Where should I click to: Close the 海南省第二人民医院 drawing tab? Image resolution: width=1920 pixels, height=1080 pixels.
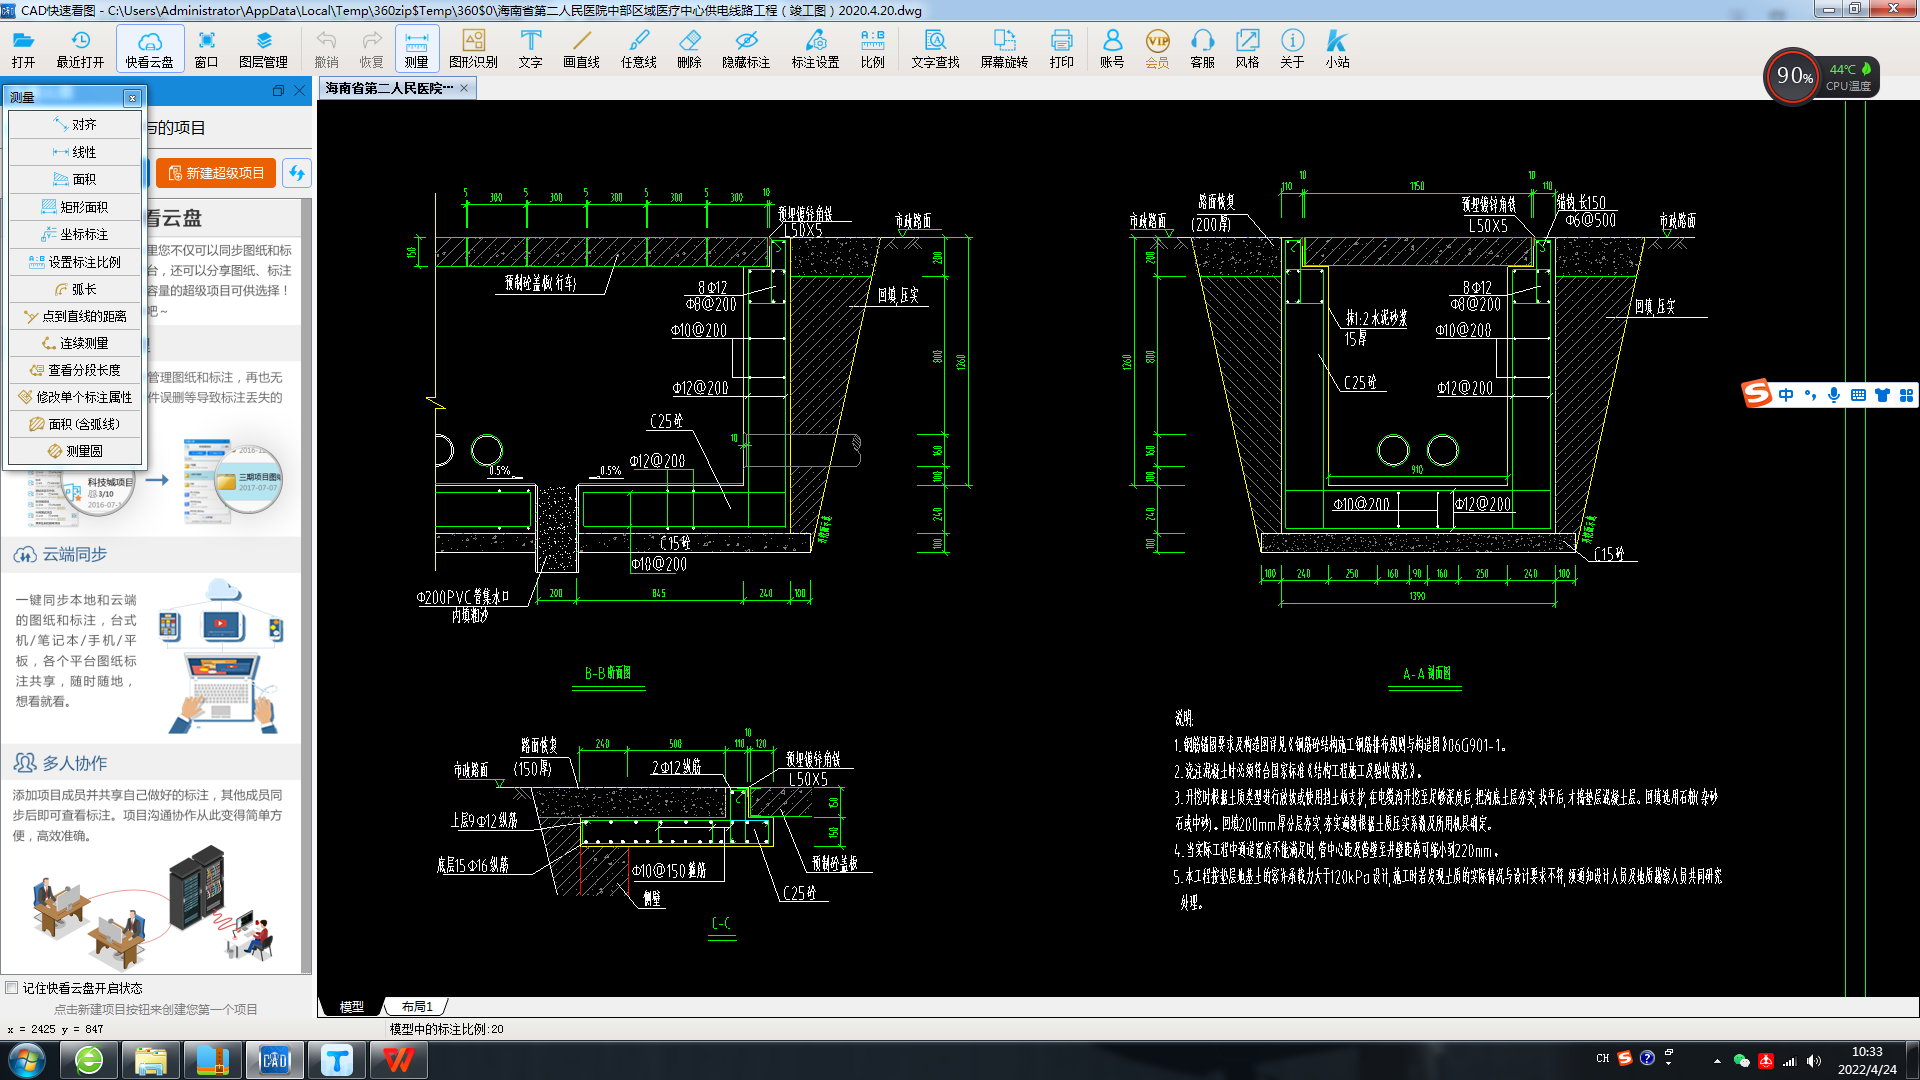click(x=464, y=88)
